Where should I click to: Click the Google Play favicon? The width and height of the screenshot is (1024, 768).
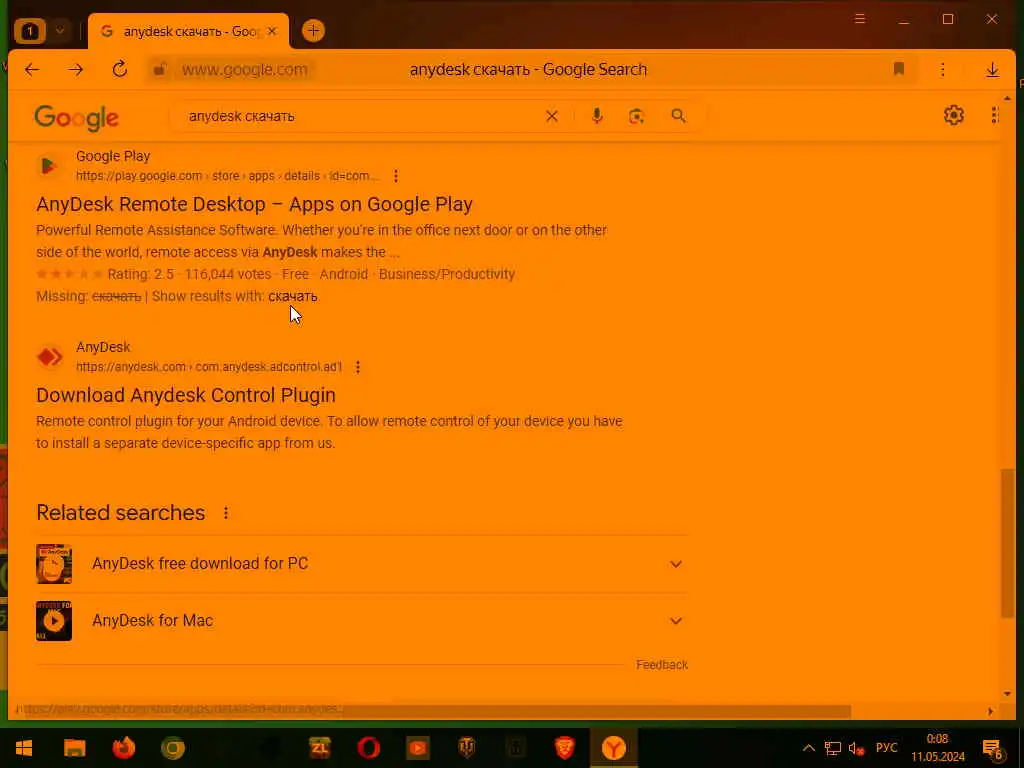point(49,166)
